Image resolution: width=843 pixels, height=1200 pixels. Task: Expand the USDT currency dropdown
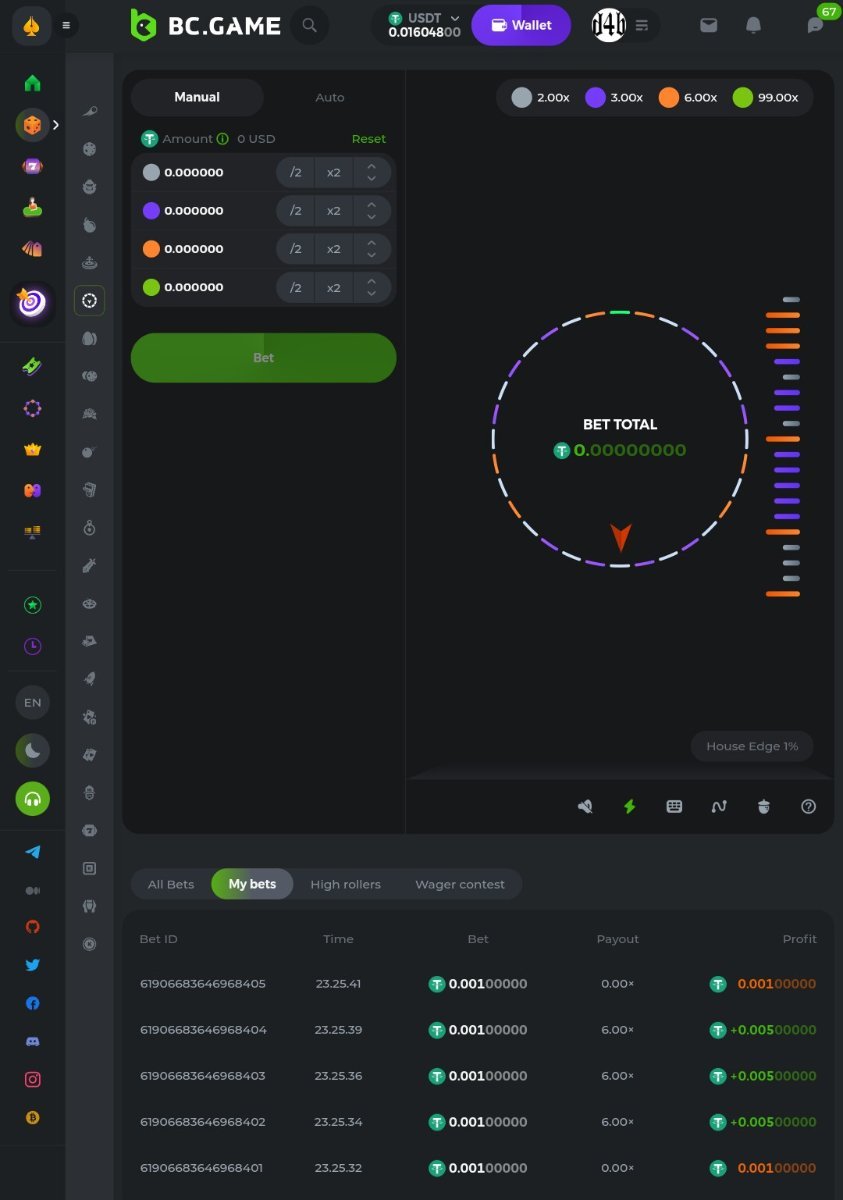455,18
